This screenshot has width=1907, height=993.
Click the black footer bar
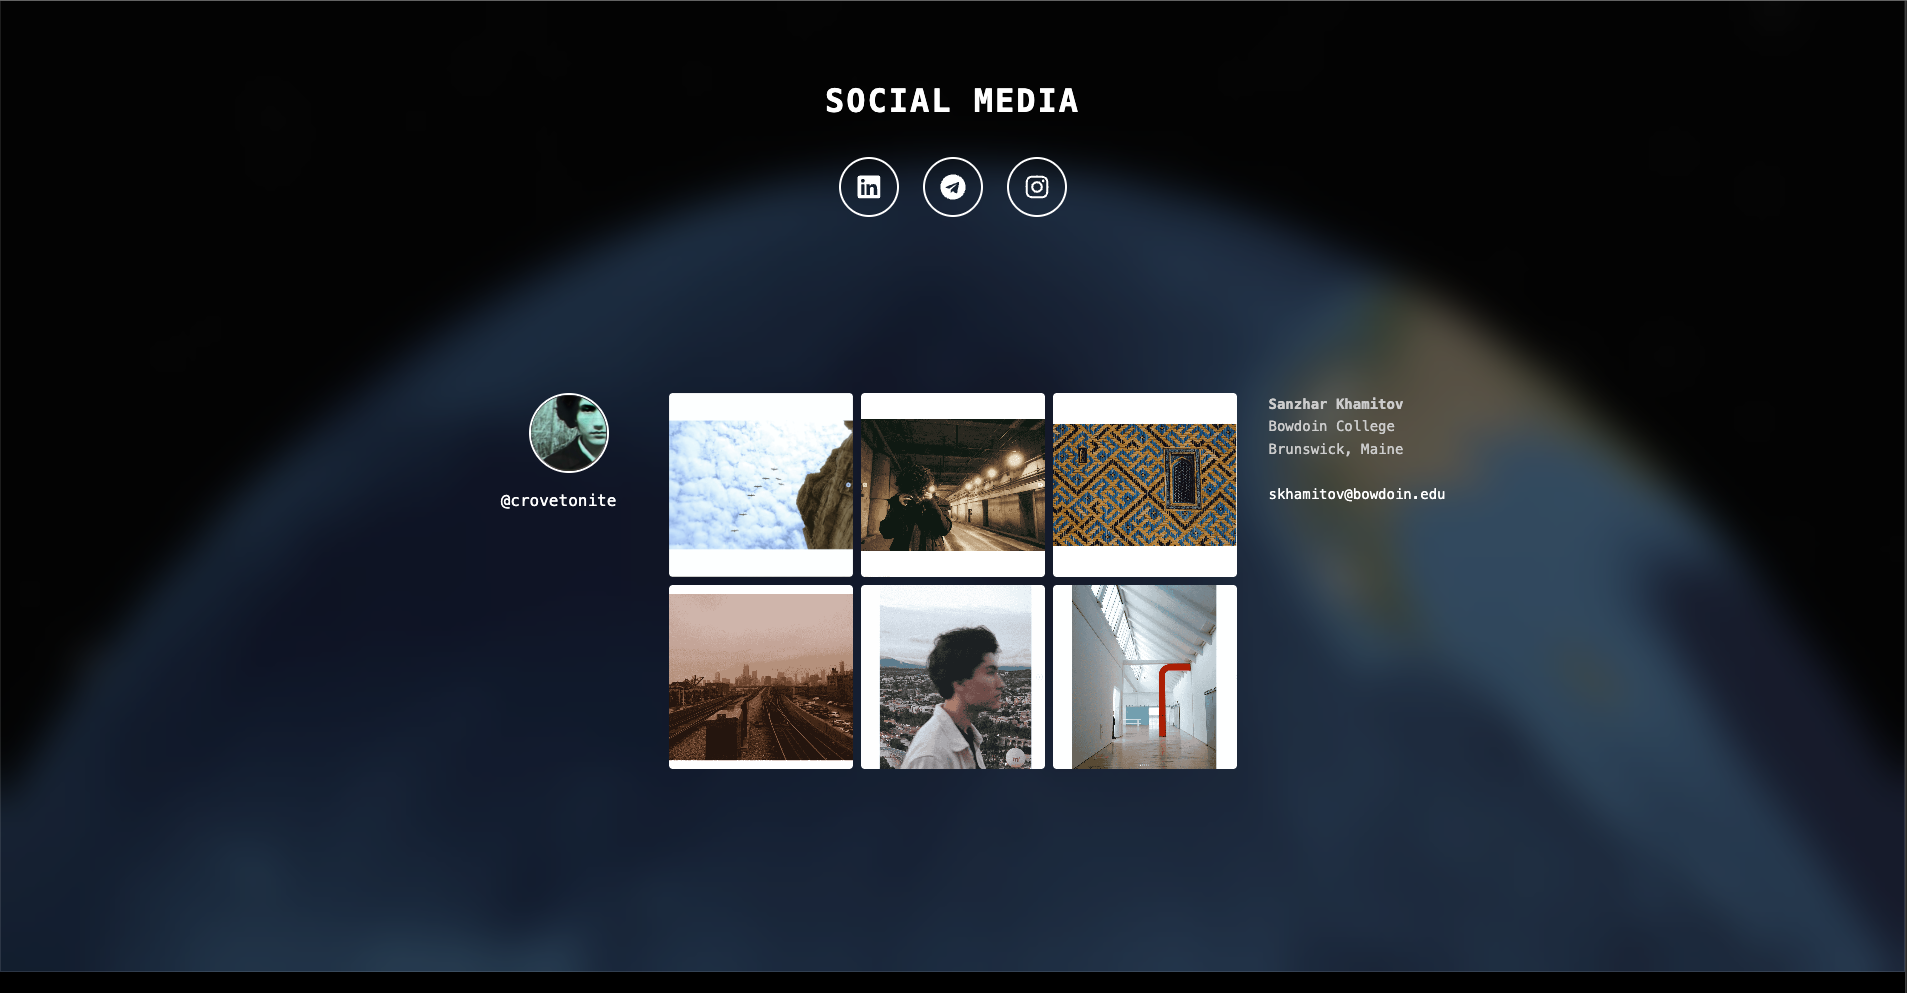(x=953, y=982)
